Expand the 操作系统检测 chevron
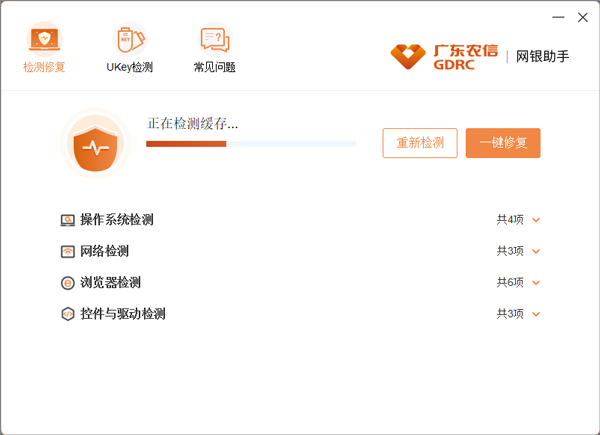 point(536,220)
